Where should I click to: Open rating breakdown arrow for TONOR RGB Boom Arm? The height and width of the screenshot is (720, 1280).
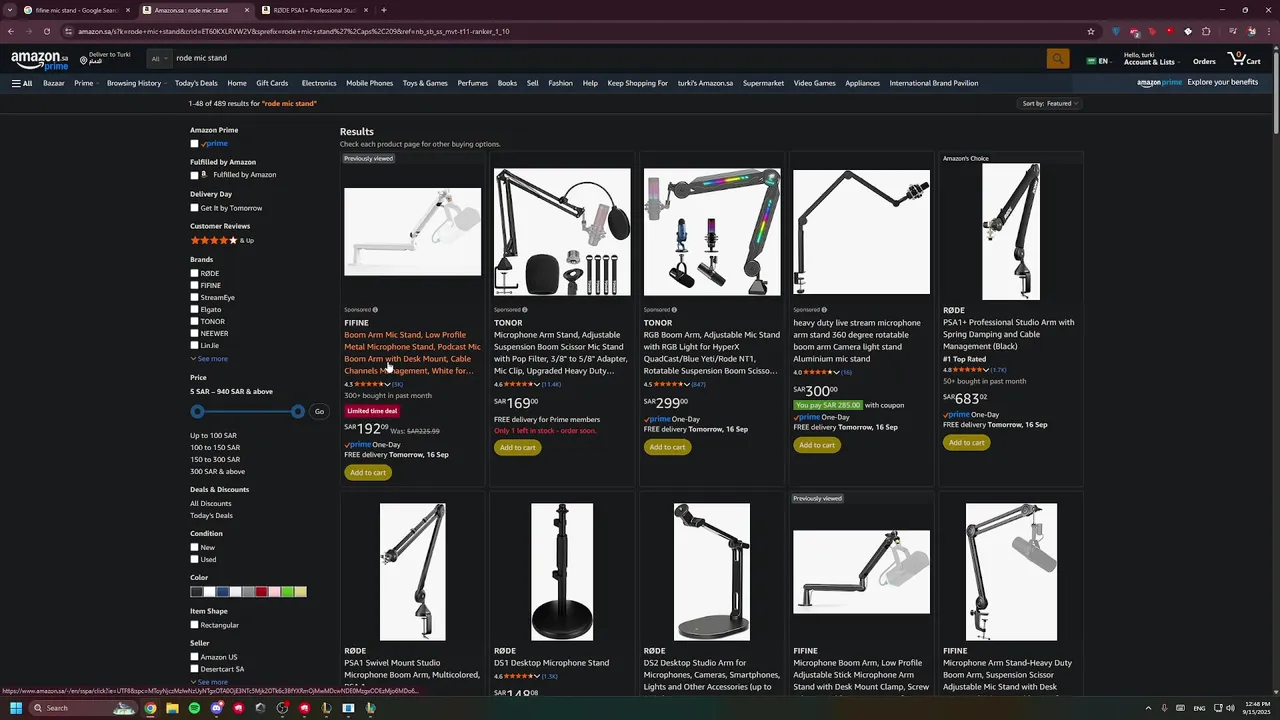[687, 384]
